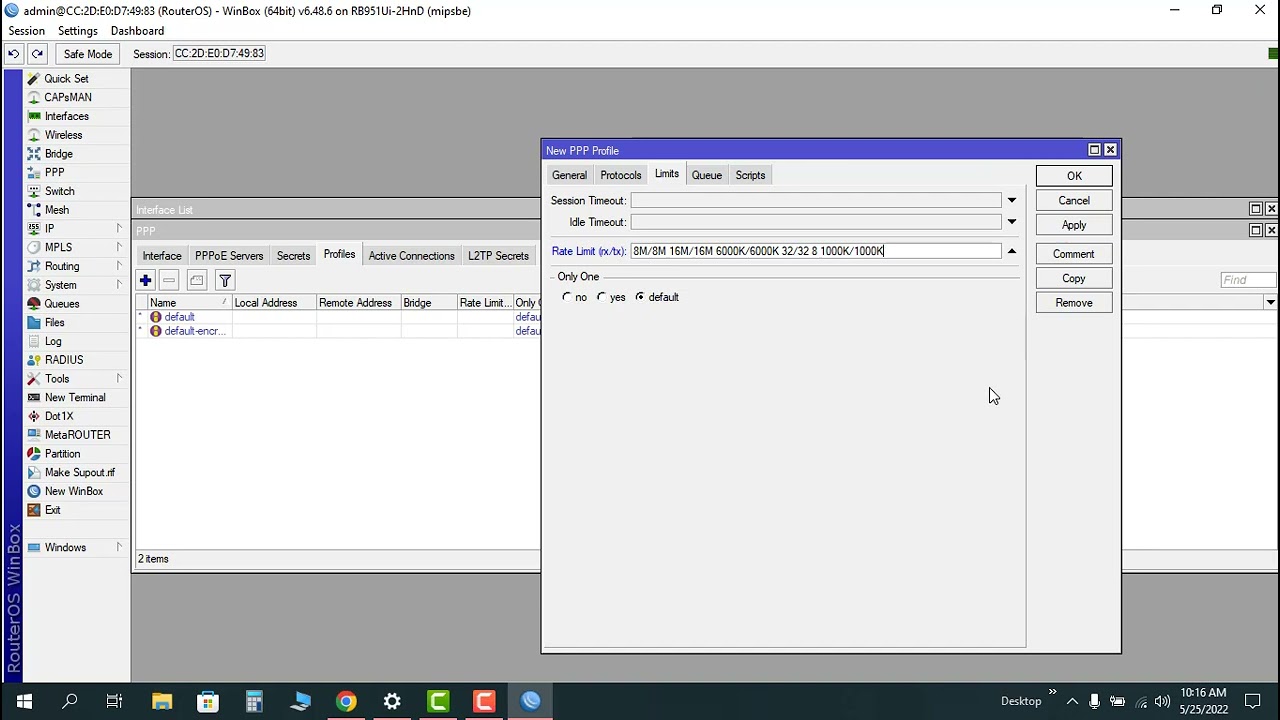
Task: Switch to Protocols tab
Action: (621, 175)
